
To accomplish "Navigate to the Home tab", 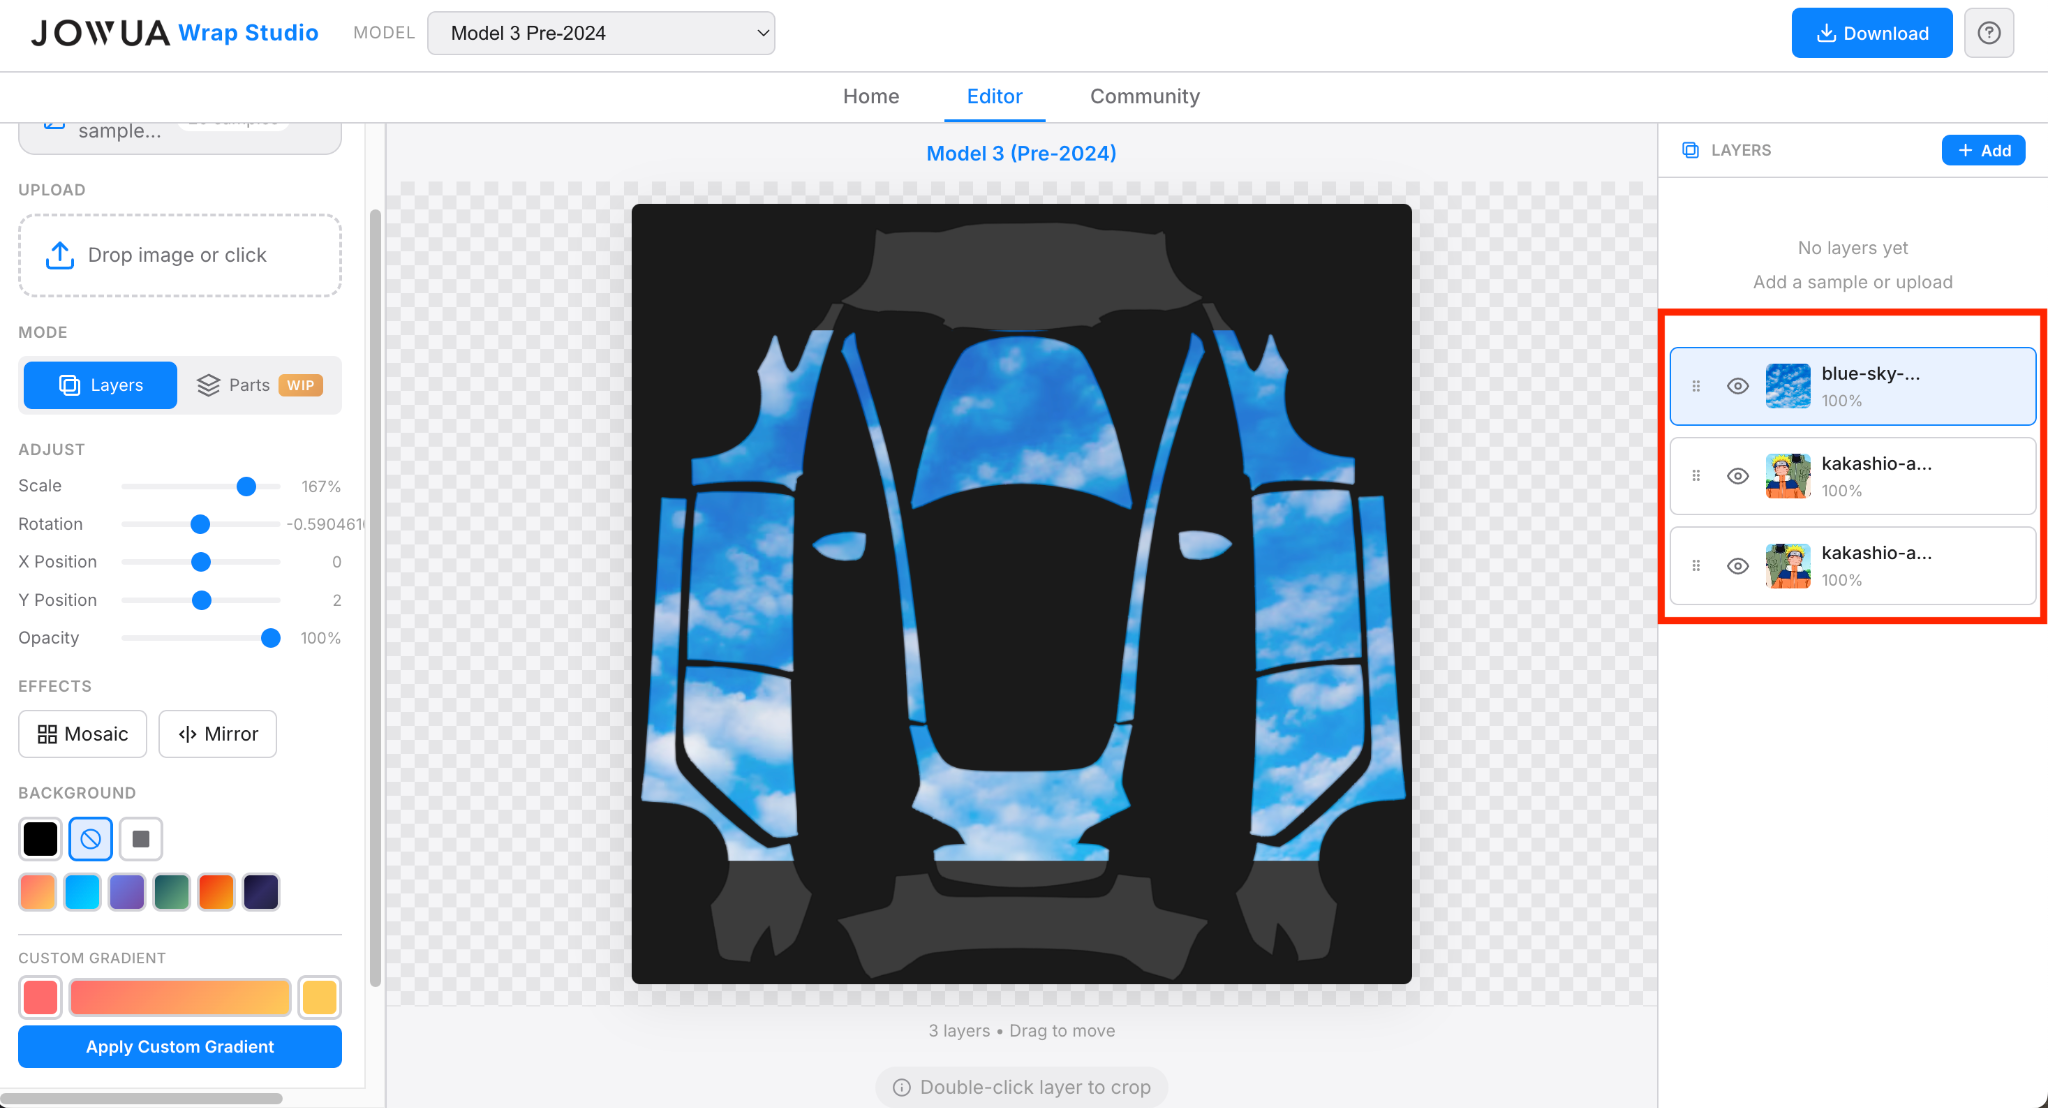I will [x=870, y=96].
